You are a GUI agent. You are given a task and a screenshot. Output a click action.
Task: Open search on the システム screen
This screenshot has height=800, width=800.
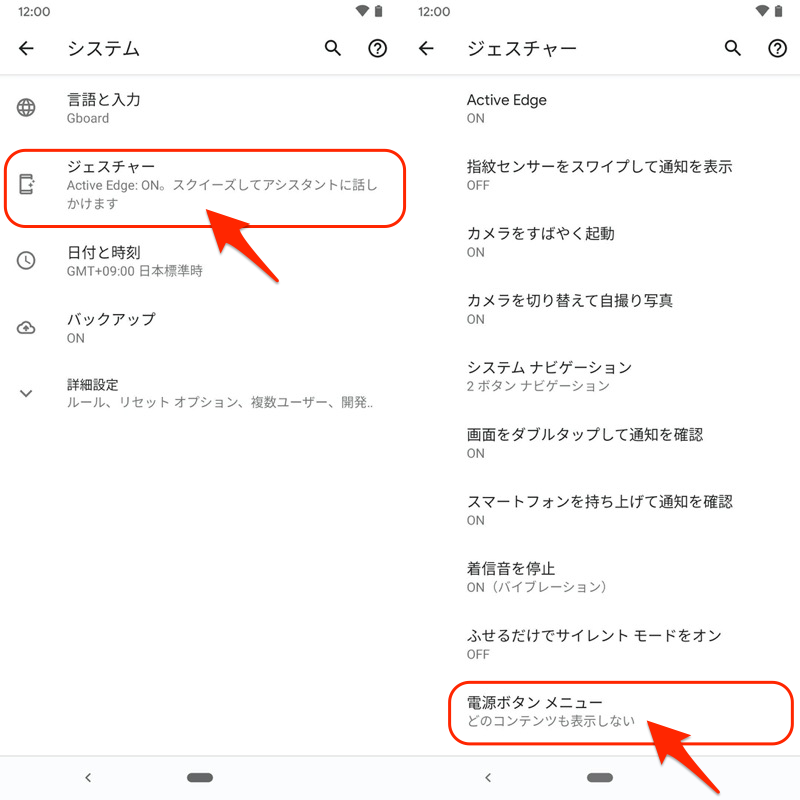[x=333, y=48]
